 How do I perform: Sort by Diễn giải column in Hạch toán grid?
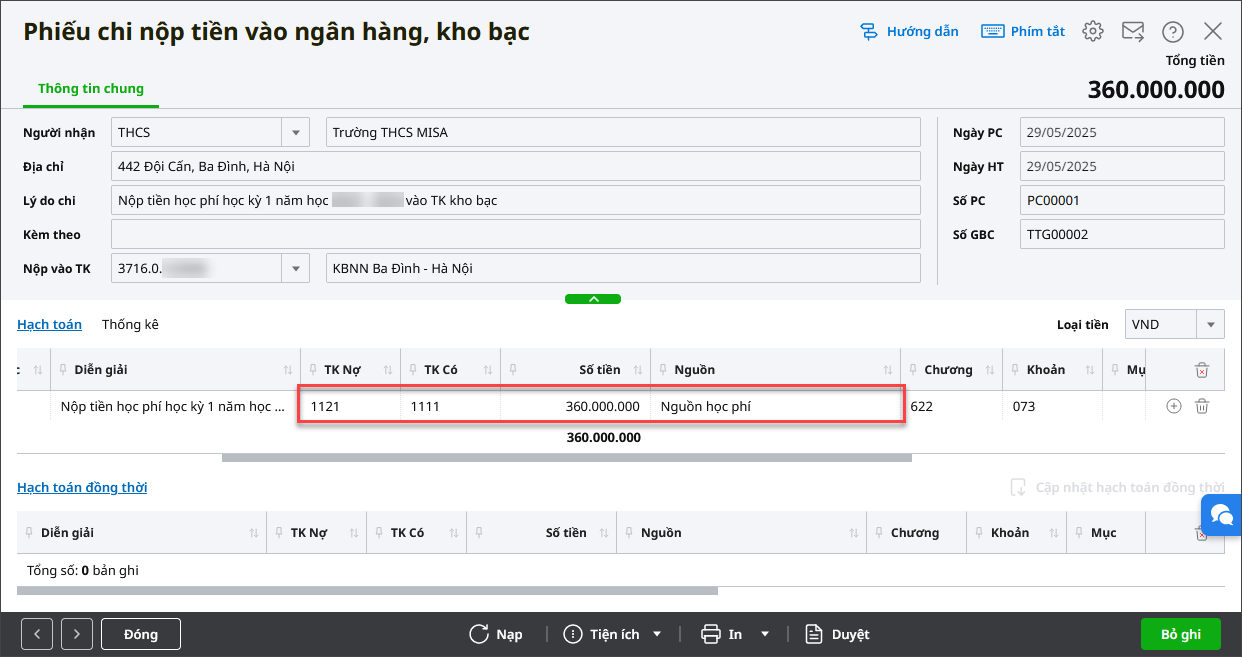tap(289, 370)
